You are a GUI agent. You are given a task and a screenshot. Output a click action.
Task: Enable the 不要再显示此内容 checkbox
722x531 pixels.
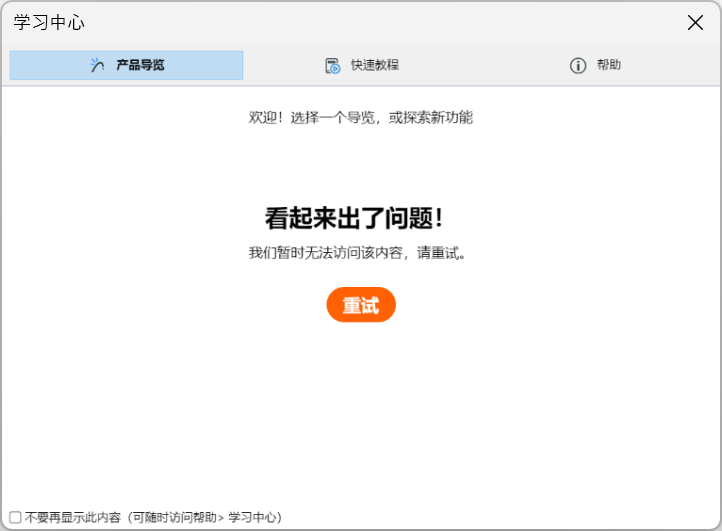15,517
